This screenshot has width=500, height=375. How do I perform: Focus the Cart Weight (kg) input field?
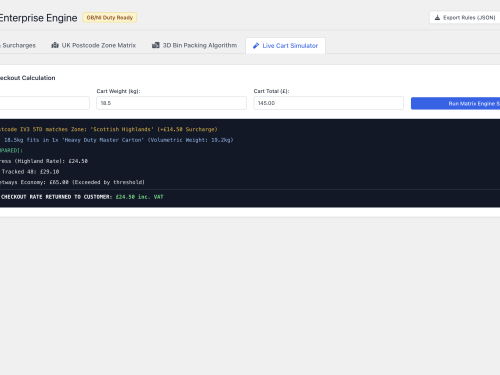171,103
